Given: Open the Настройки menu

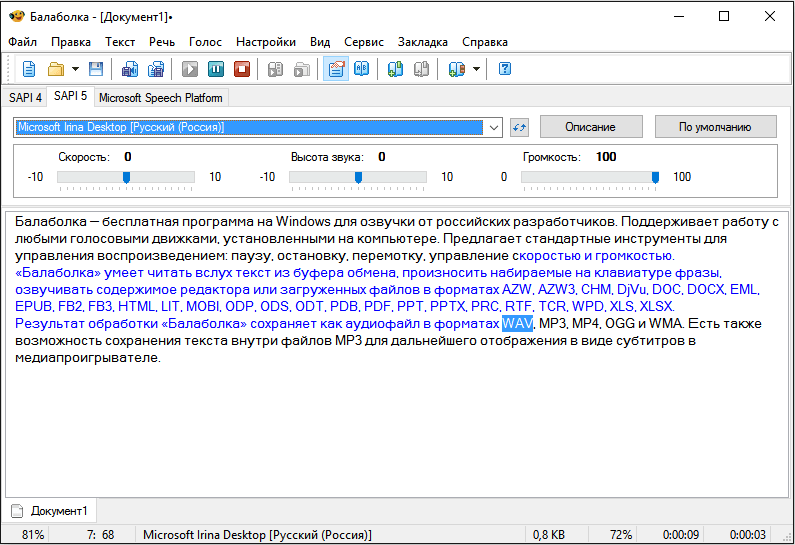Looking at the screenshot, I should [266, 42].
